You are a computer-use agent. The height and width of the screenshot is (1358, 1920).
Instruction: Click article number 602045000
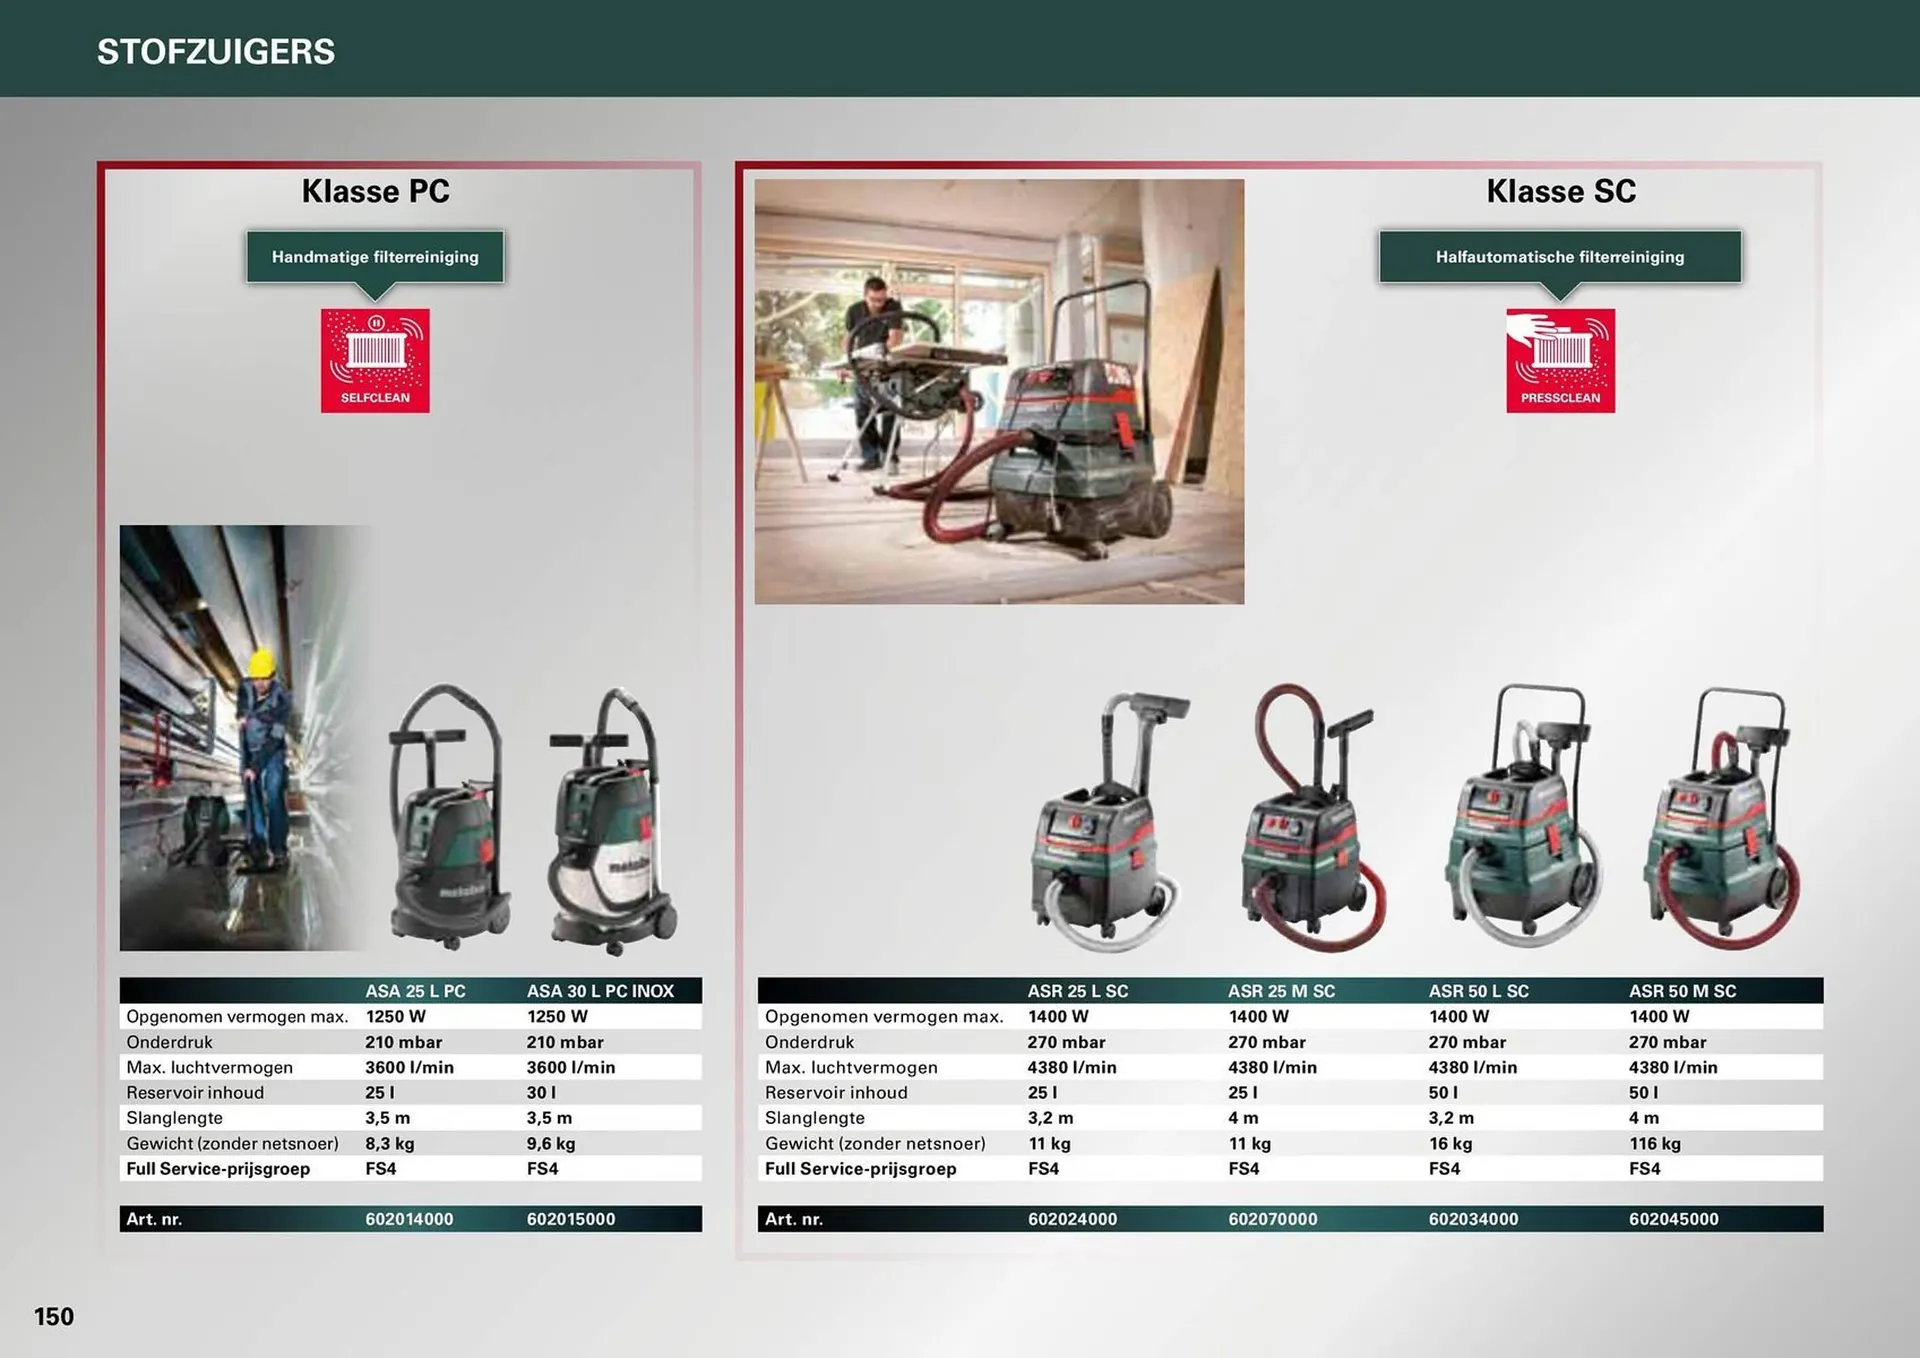pos(1674,1219)
